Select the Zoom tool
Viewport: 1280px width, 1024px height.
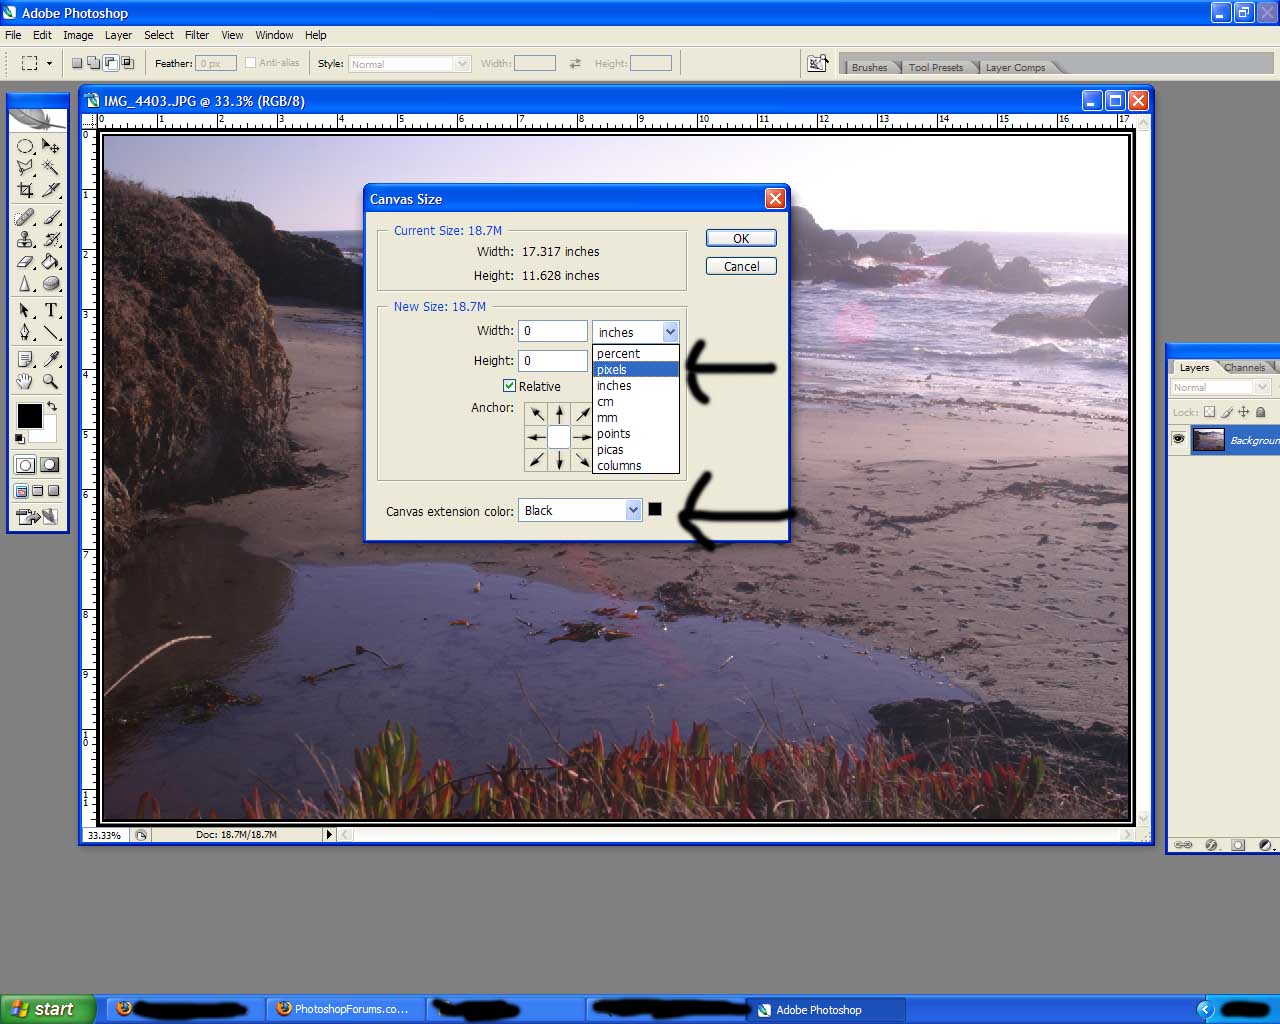pos(52,381)
